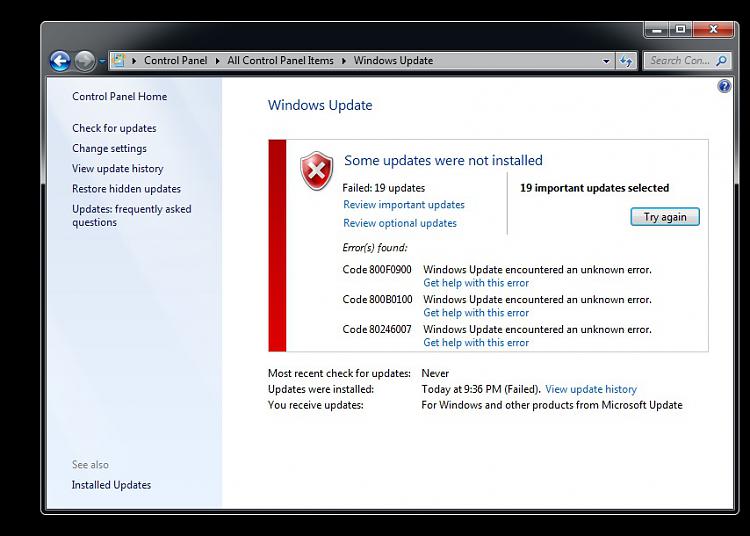Image resolution: width=750 pixels, height=536 pixels.
Task: Select Control Panel breadcrumb
Action: point(176,60)
